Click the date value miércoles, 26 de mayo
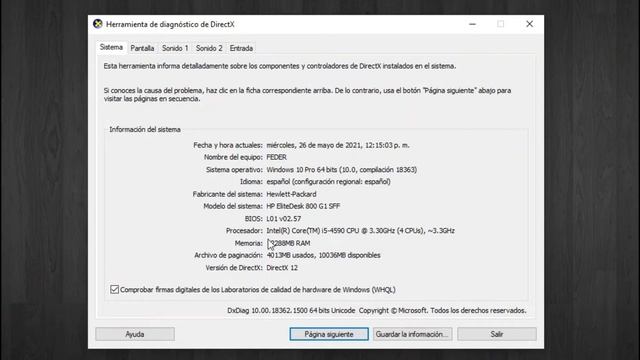 (x=338, y=145)
